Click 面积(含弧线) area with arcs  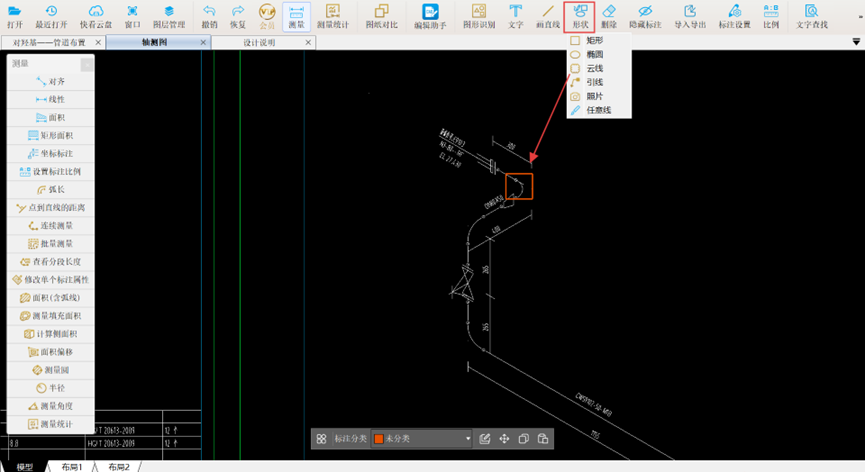pos(51,298)
